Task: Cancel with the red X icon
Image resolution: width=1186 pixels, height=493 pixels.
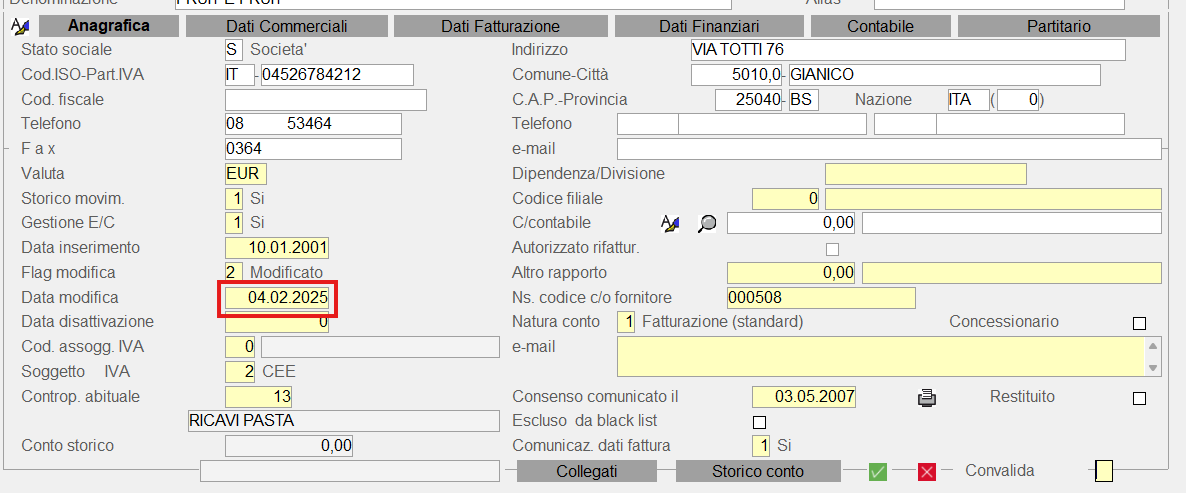Action: 927,472
